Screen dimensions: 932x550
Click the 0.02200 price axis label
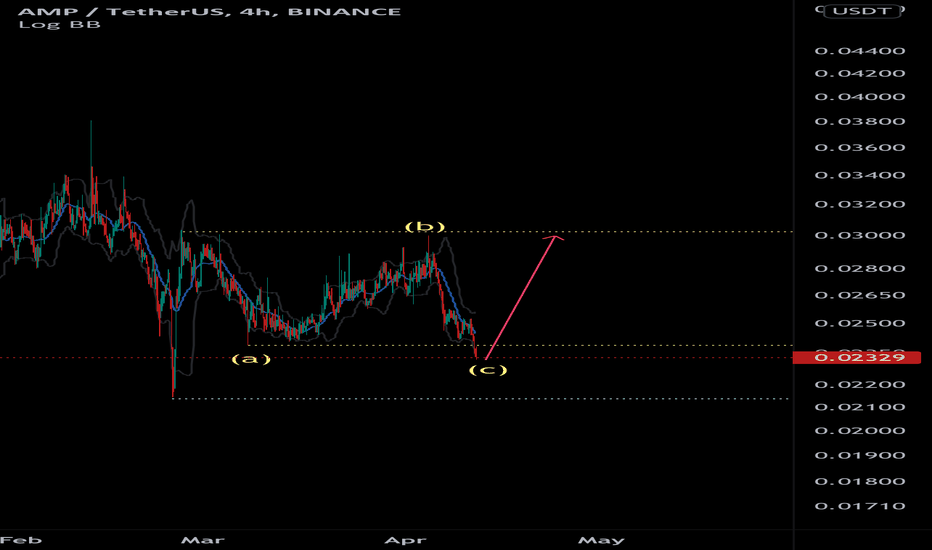[x=860, y=385]
